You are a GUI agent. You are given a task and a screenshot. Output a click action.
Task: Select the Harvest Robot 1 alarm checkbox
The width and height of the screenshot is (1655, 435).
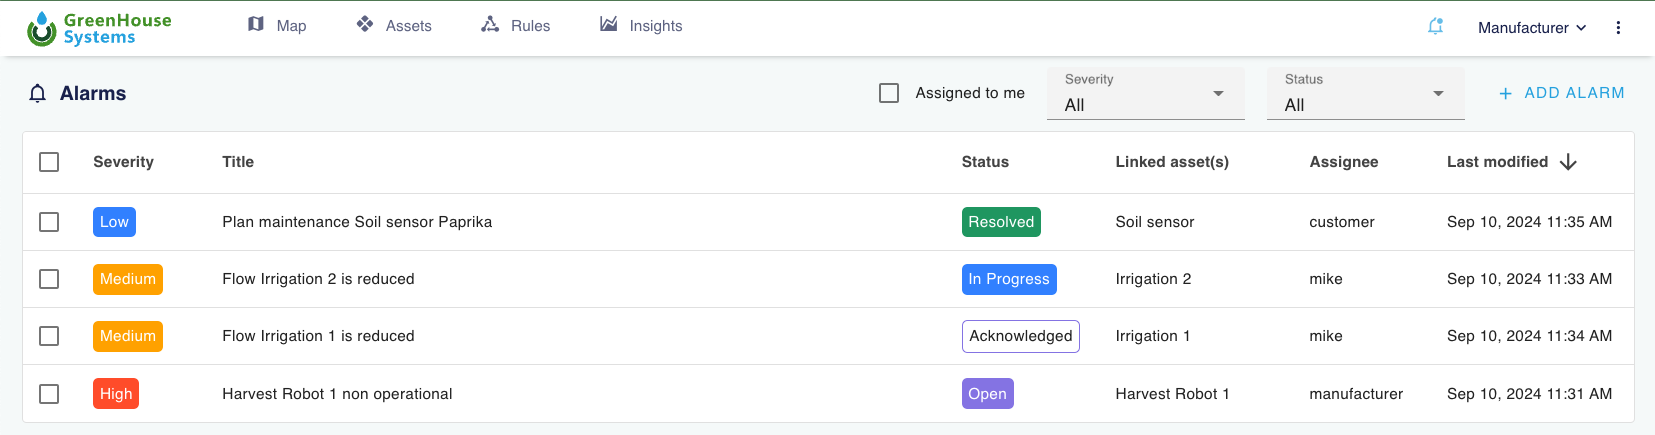49,394
